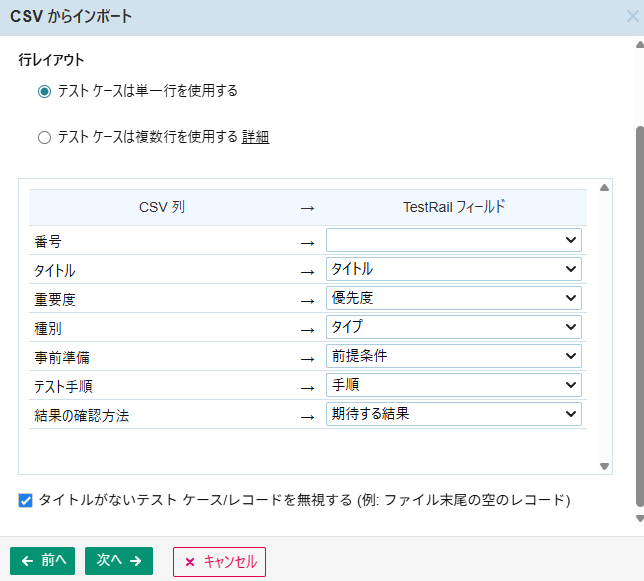Close the CSV import dialog

(x=632, y=17)
